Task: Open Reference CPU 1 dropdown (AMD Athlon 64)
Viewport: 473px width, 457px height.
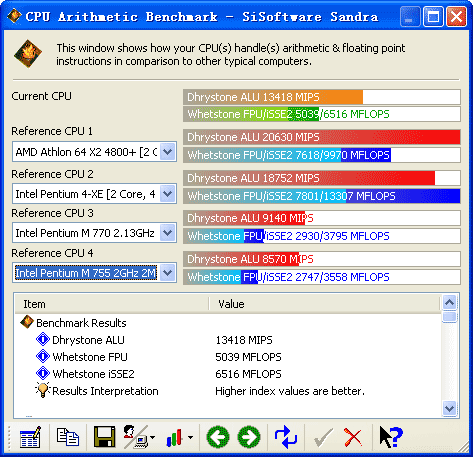Action: click(x=168, y=152)
